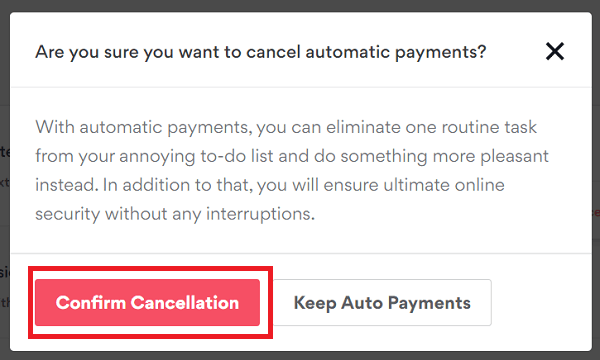Click the paragraph describing automatic payments benefits
This screenshot has width=600, height=360.
[x=292, y=170]
